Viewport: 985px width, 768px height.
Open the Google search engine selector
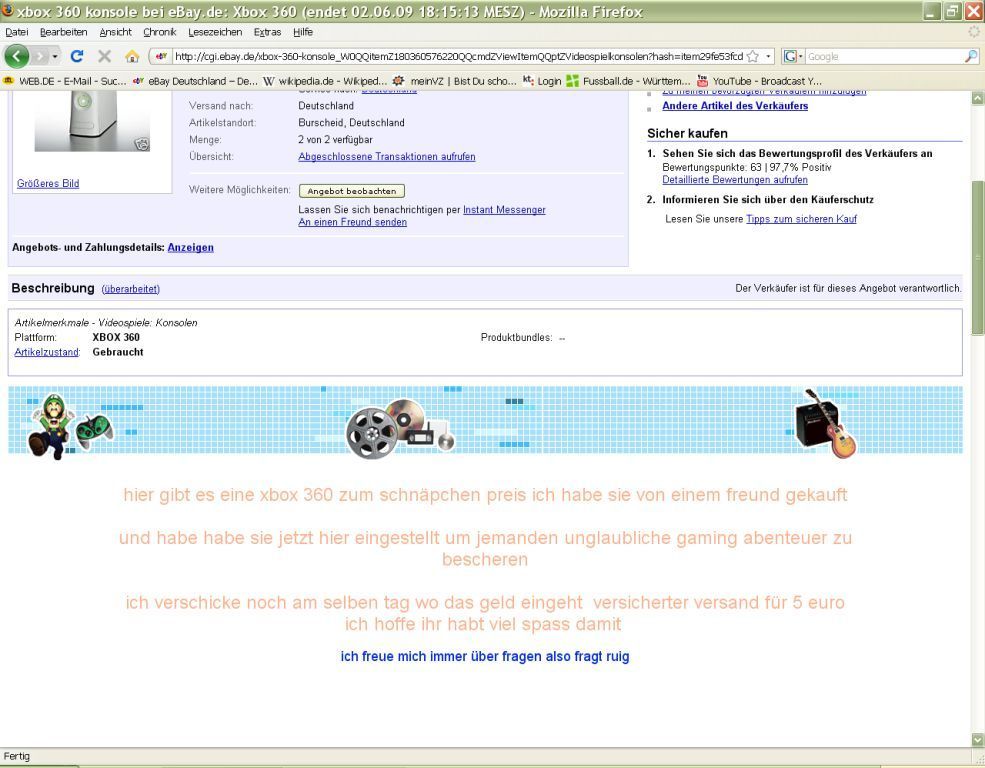[x=792, y=57]
